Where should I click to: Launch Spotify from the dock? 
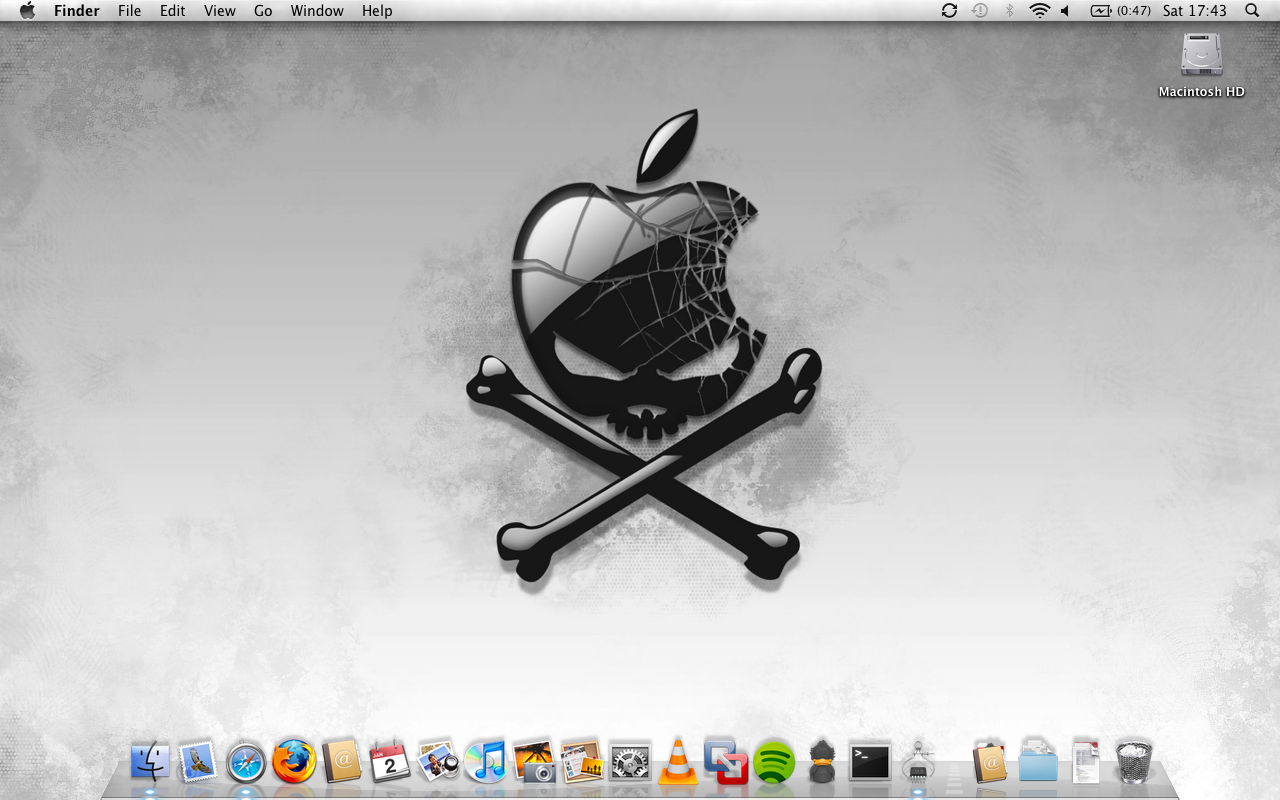pyautogui.click(x=774, y=763)
